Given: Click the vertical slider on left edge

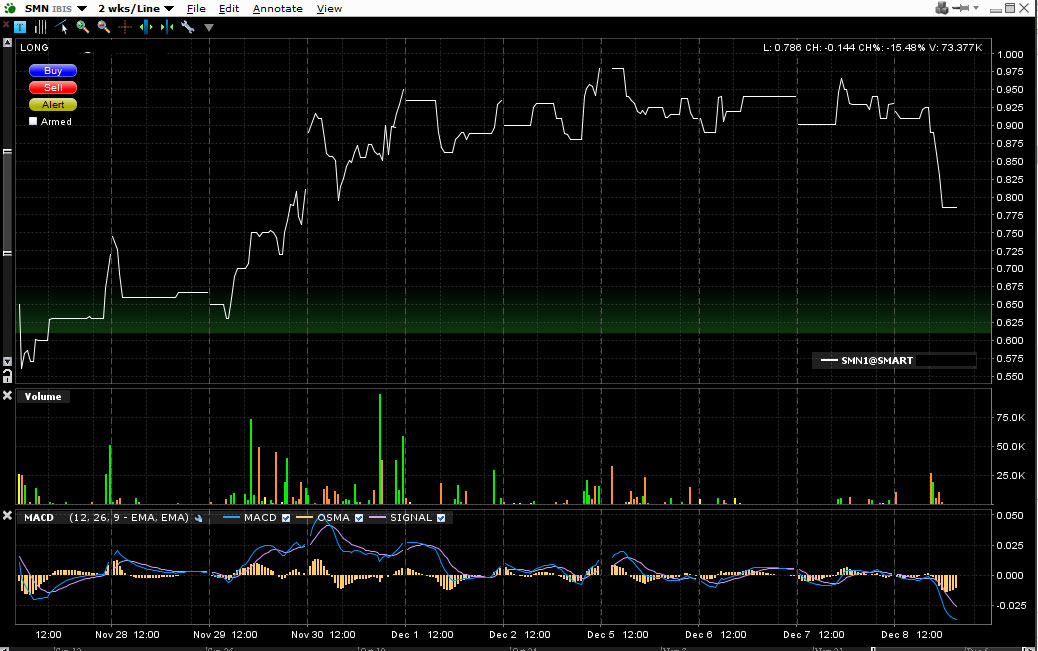Looking at the screenshot, I should tap(7, 202).
